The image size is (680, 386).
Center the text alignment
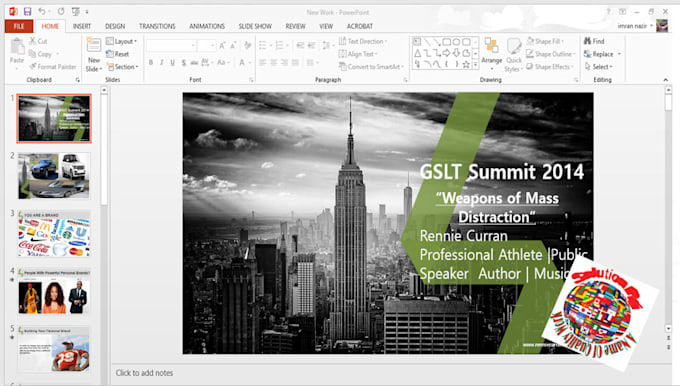(274, 63)
